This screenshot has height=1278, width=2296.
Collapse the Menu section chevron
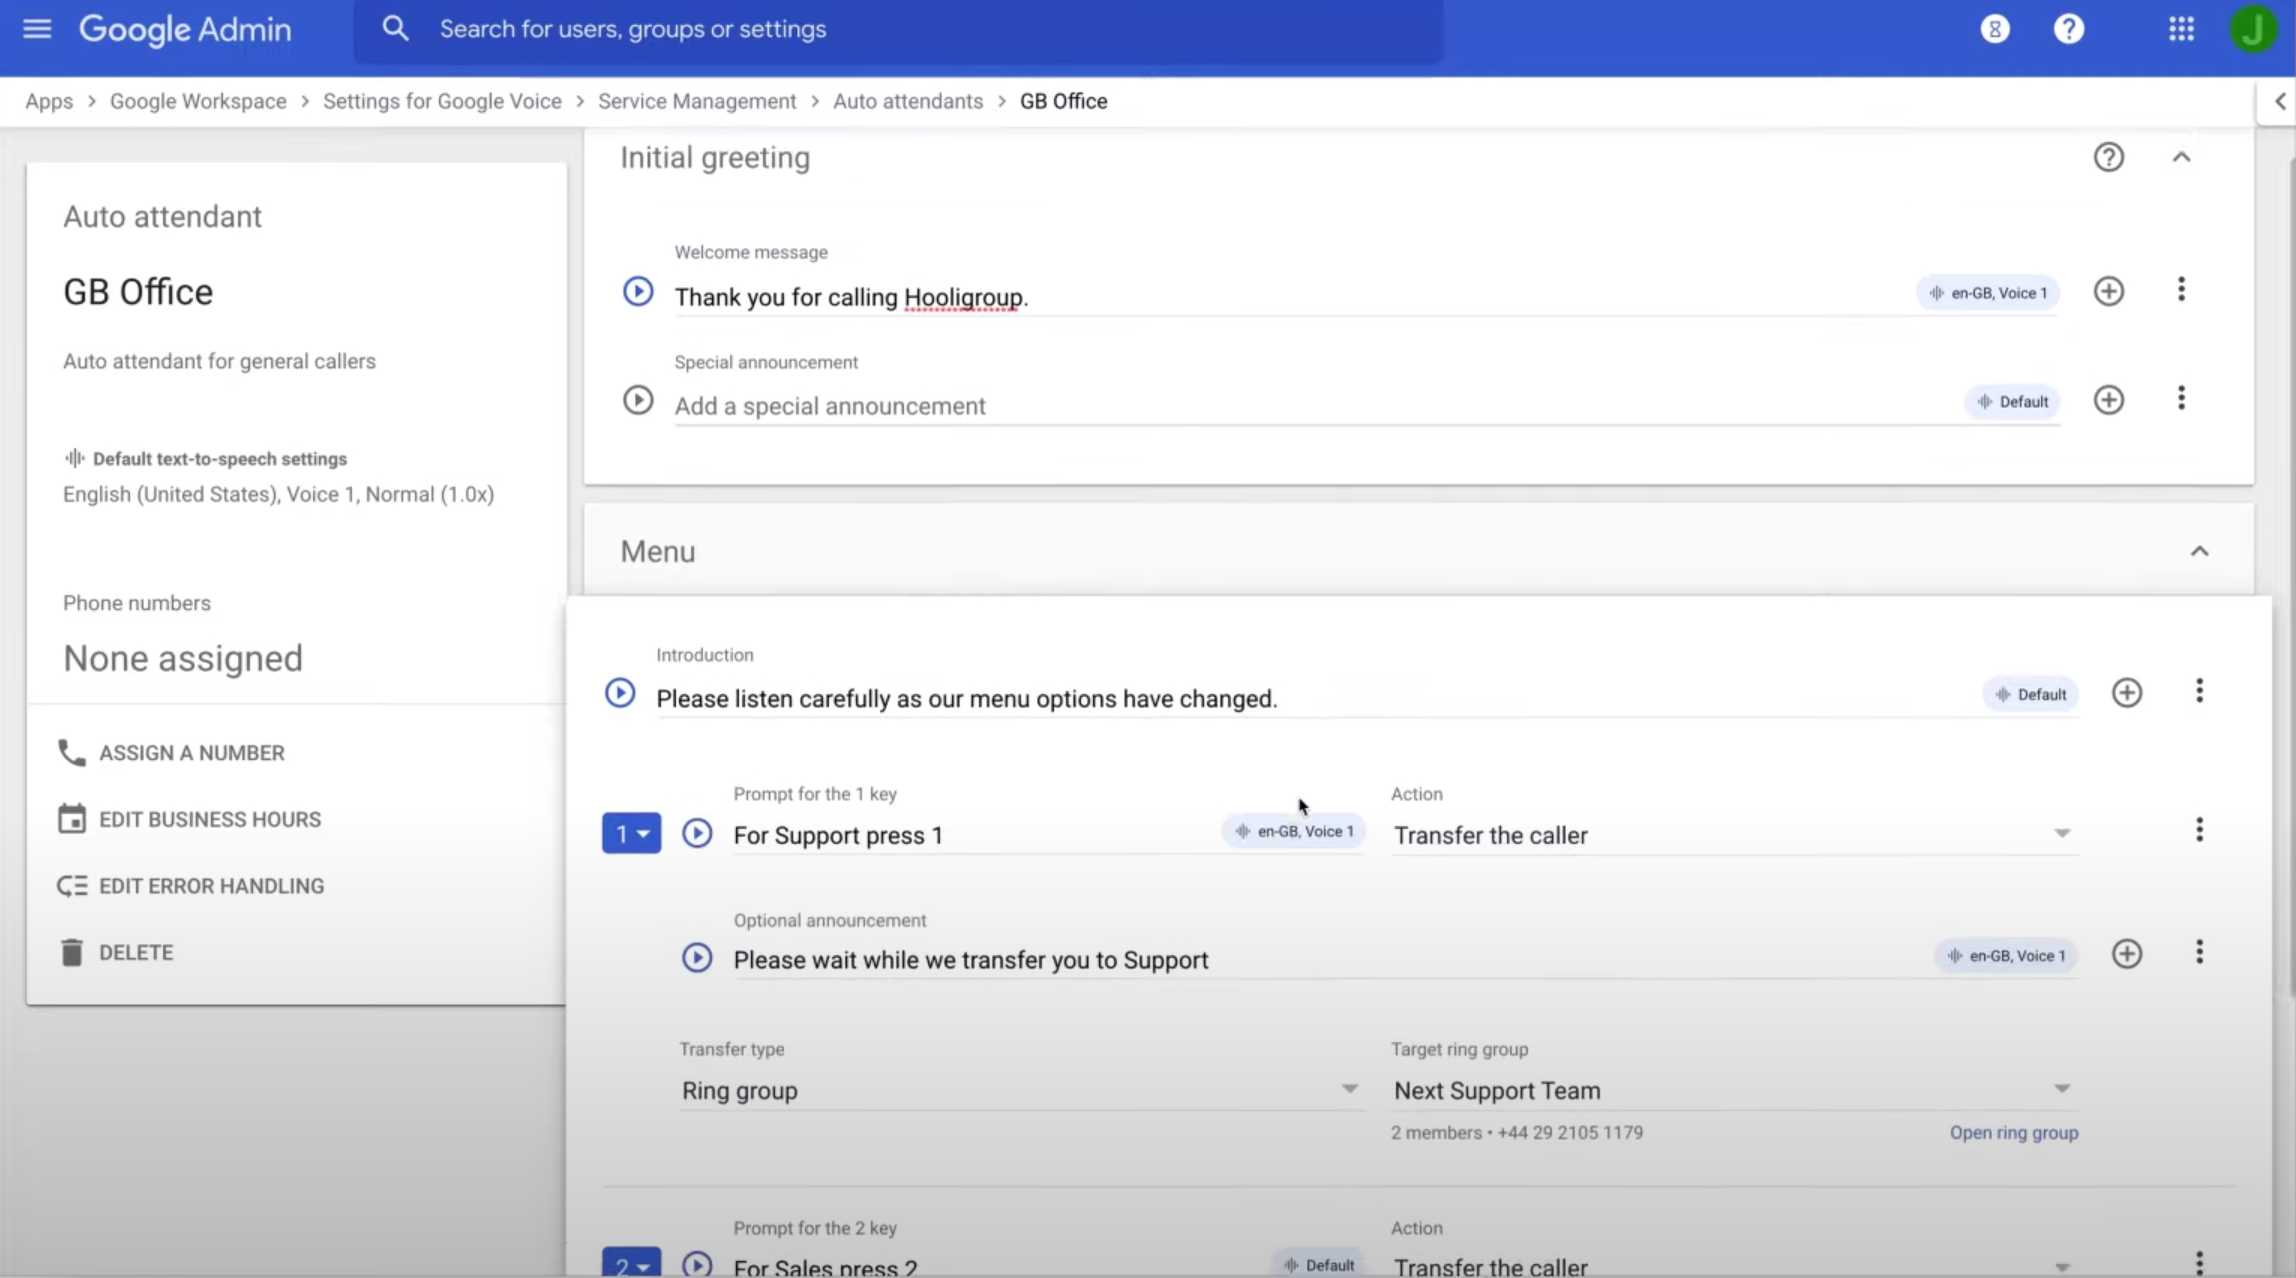[x=2200, y=551]
